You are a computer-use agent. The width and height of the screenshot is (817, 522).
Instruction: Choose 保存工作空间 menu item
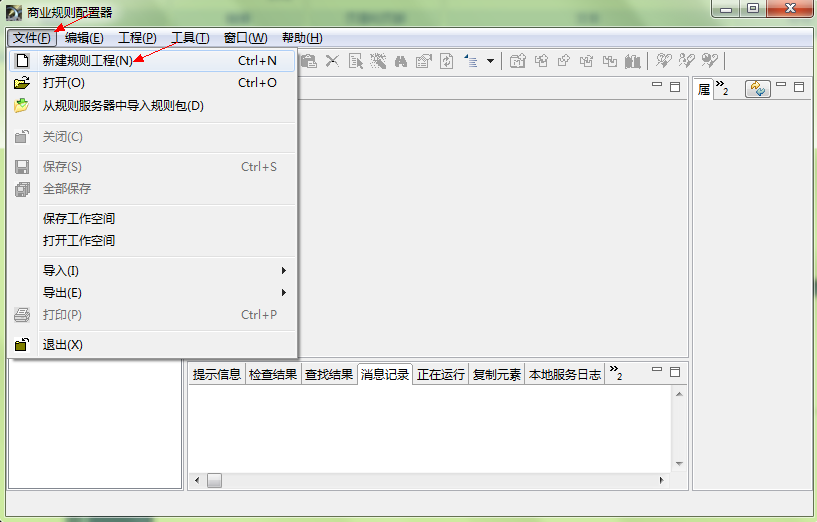click(x=153, y=218)
